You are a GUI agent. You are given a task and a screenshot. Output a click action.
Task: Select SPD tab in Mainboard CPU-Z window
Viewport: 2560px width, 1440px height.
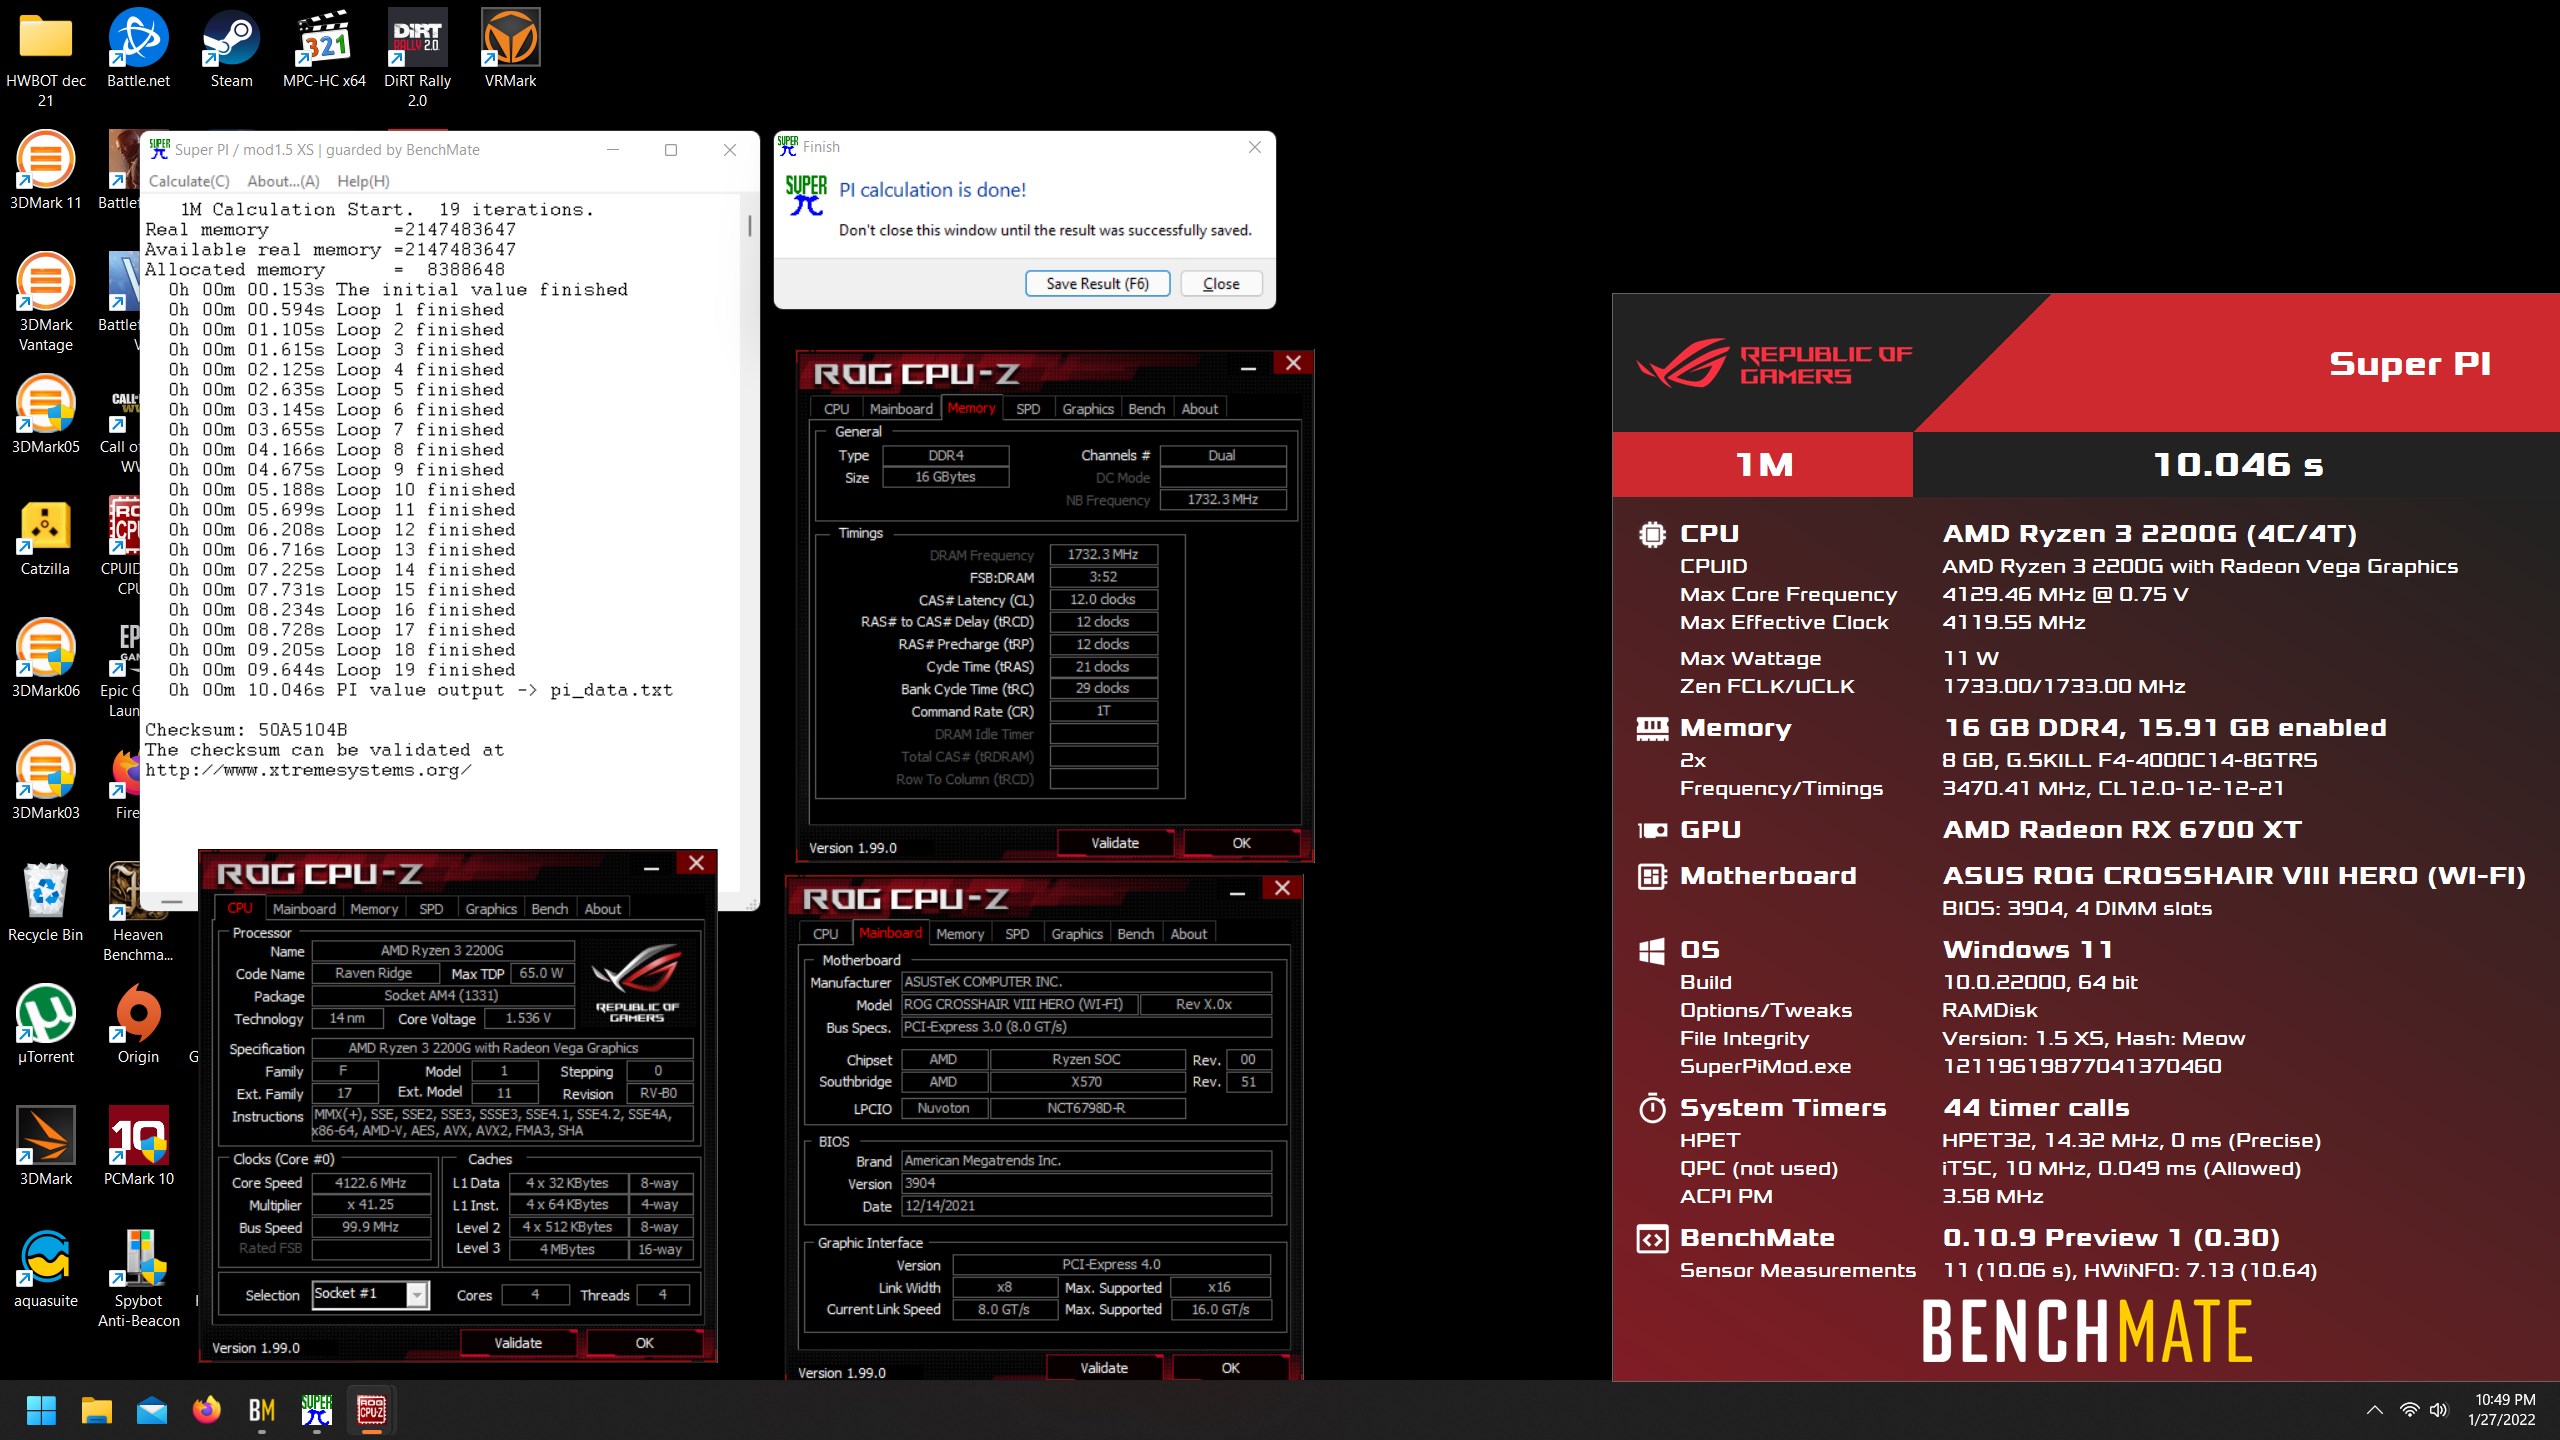click(x=1017, y=934)
